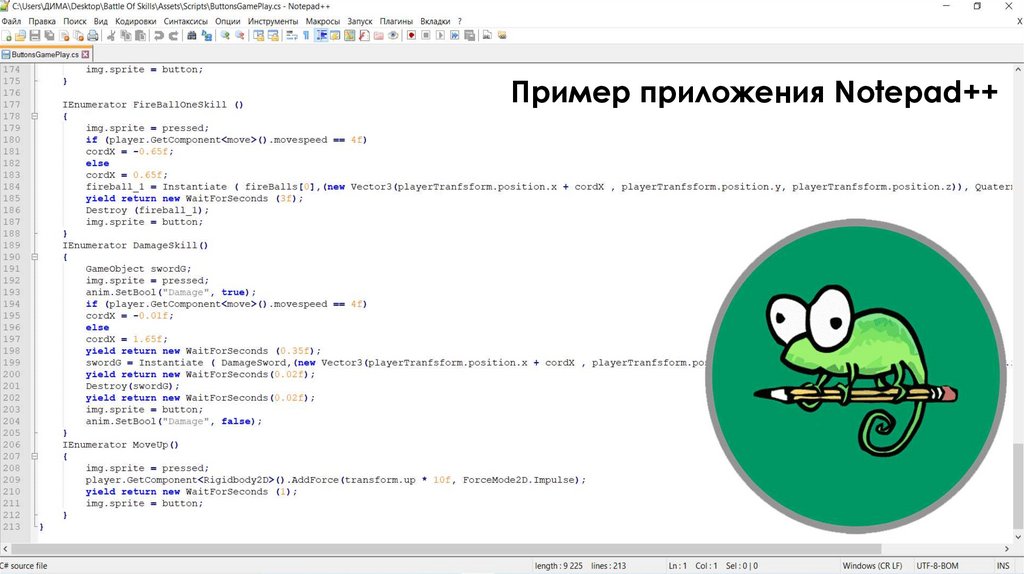This screenshot has width=1024, height=574.
Task: Collapse the FireBallOneSkill block at line 178
Action: [x=35, y=116]
